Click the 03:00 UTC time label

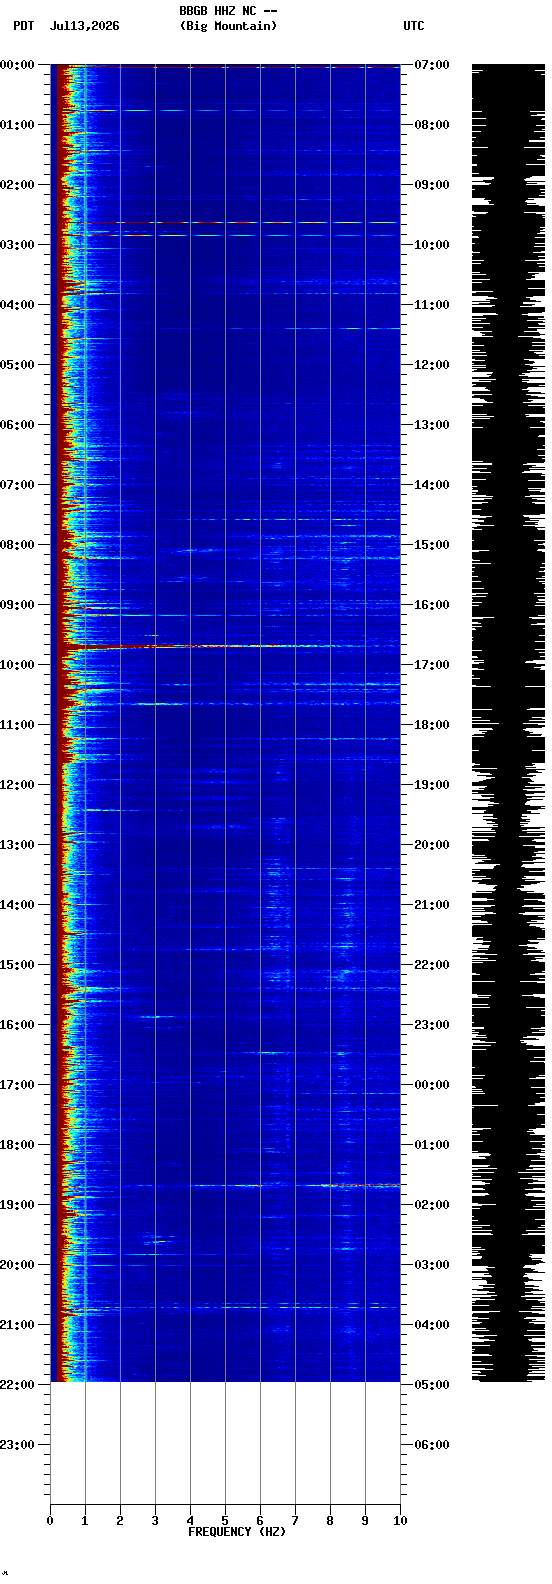point(431,1265)
